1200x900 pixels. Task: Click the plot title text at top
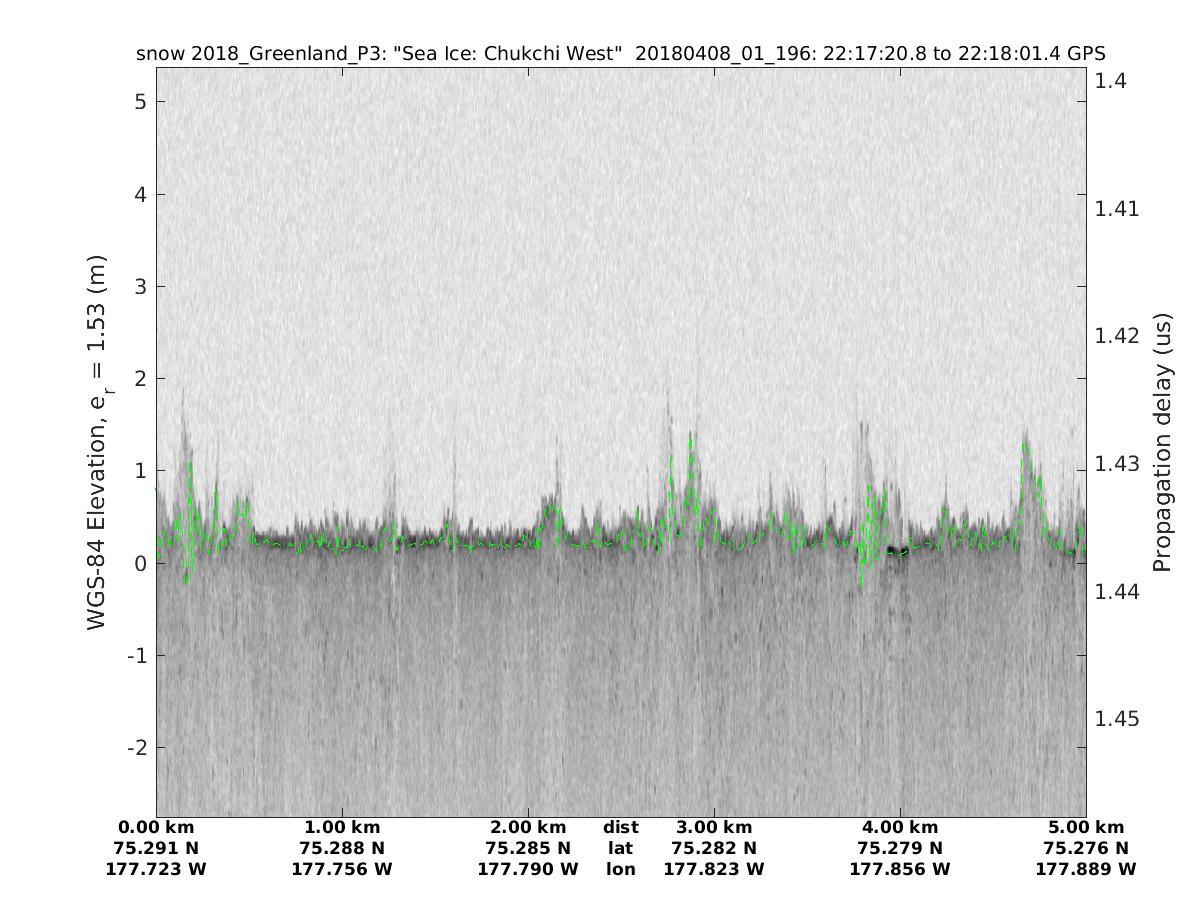tap(620, 54)
